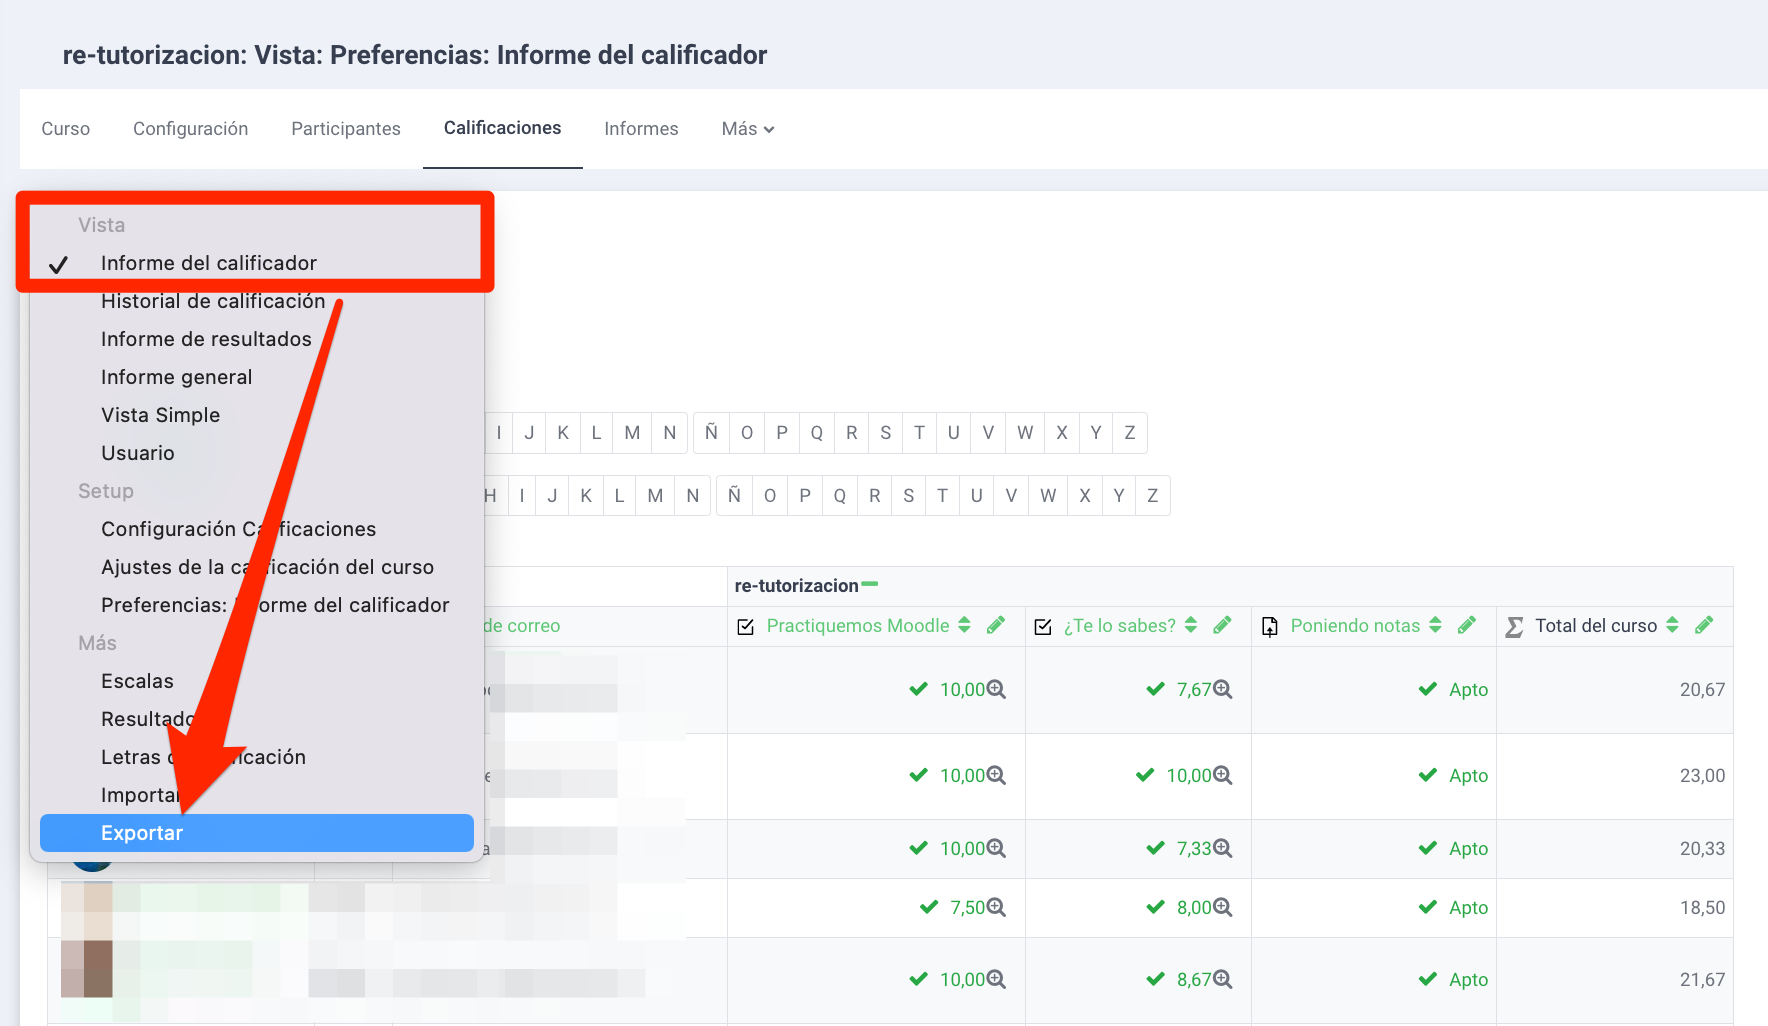Click the 23,00 course total cell
This screenshot has height=1026, width=1768.
click(x=1614, y=776)
